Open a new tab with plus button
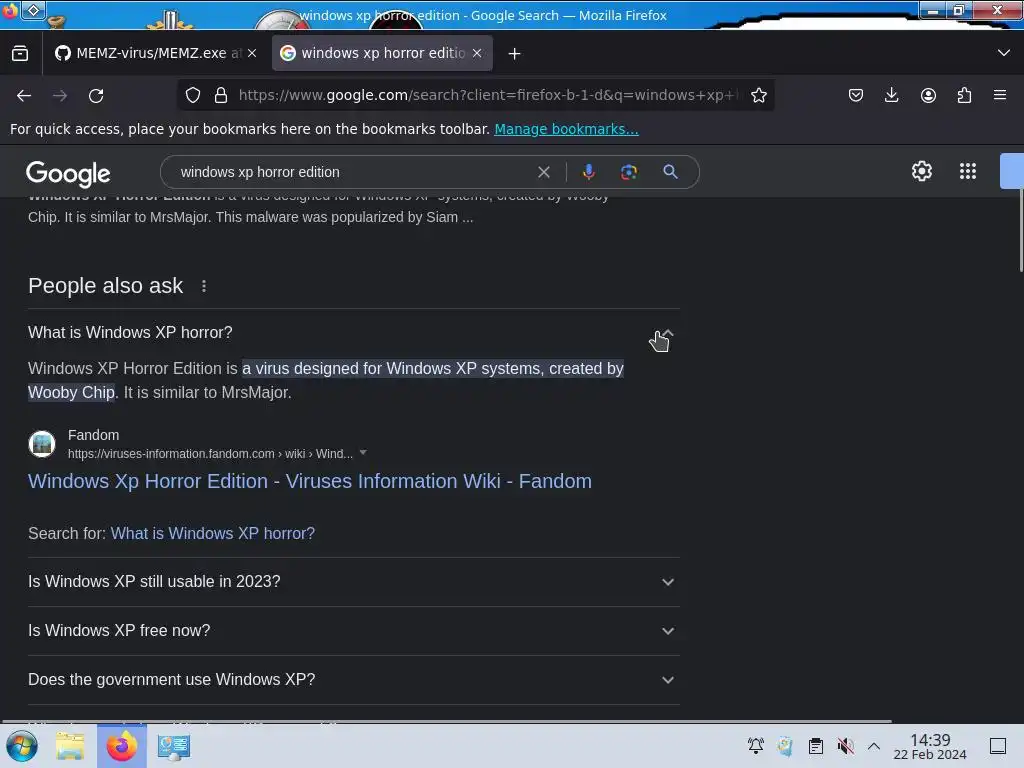Image resolution: width=1024 pixels, height=768 pixels. (515, 54)
